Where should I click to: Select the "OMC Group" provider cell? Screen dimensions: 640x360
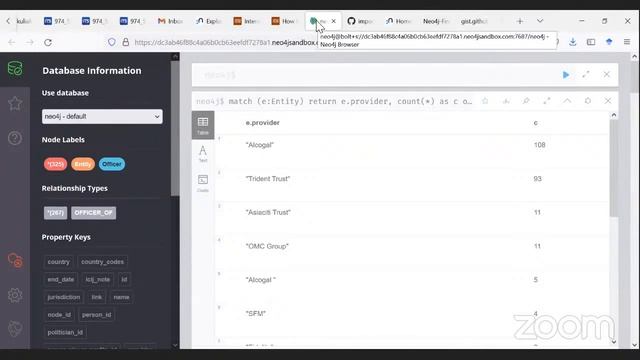[x=267, y=246]
